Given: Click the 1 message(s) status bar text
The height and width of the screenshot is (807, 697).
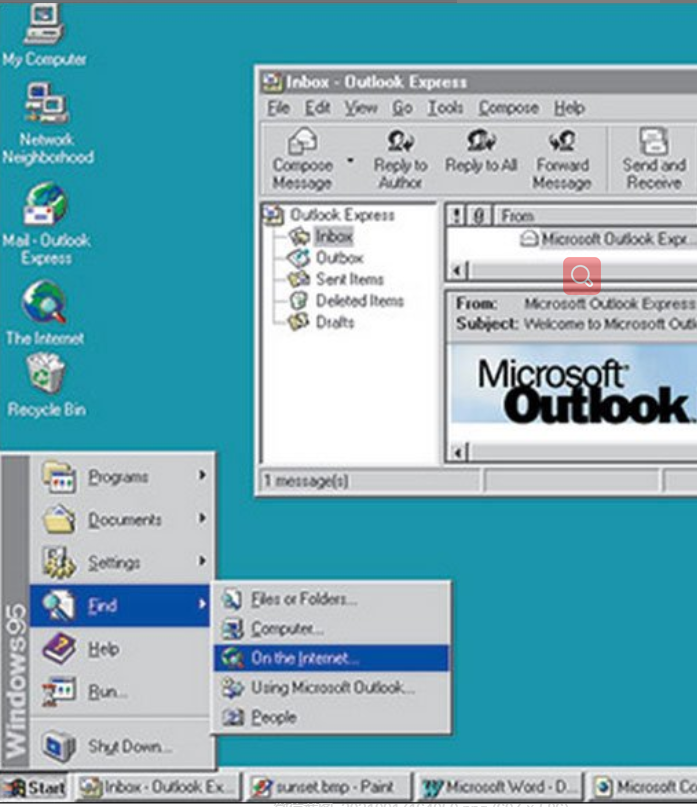Looking at the screenshot, I should (x=306, y=481).
